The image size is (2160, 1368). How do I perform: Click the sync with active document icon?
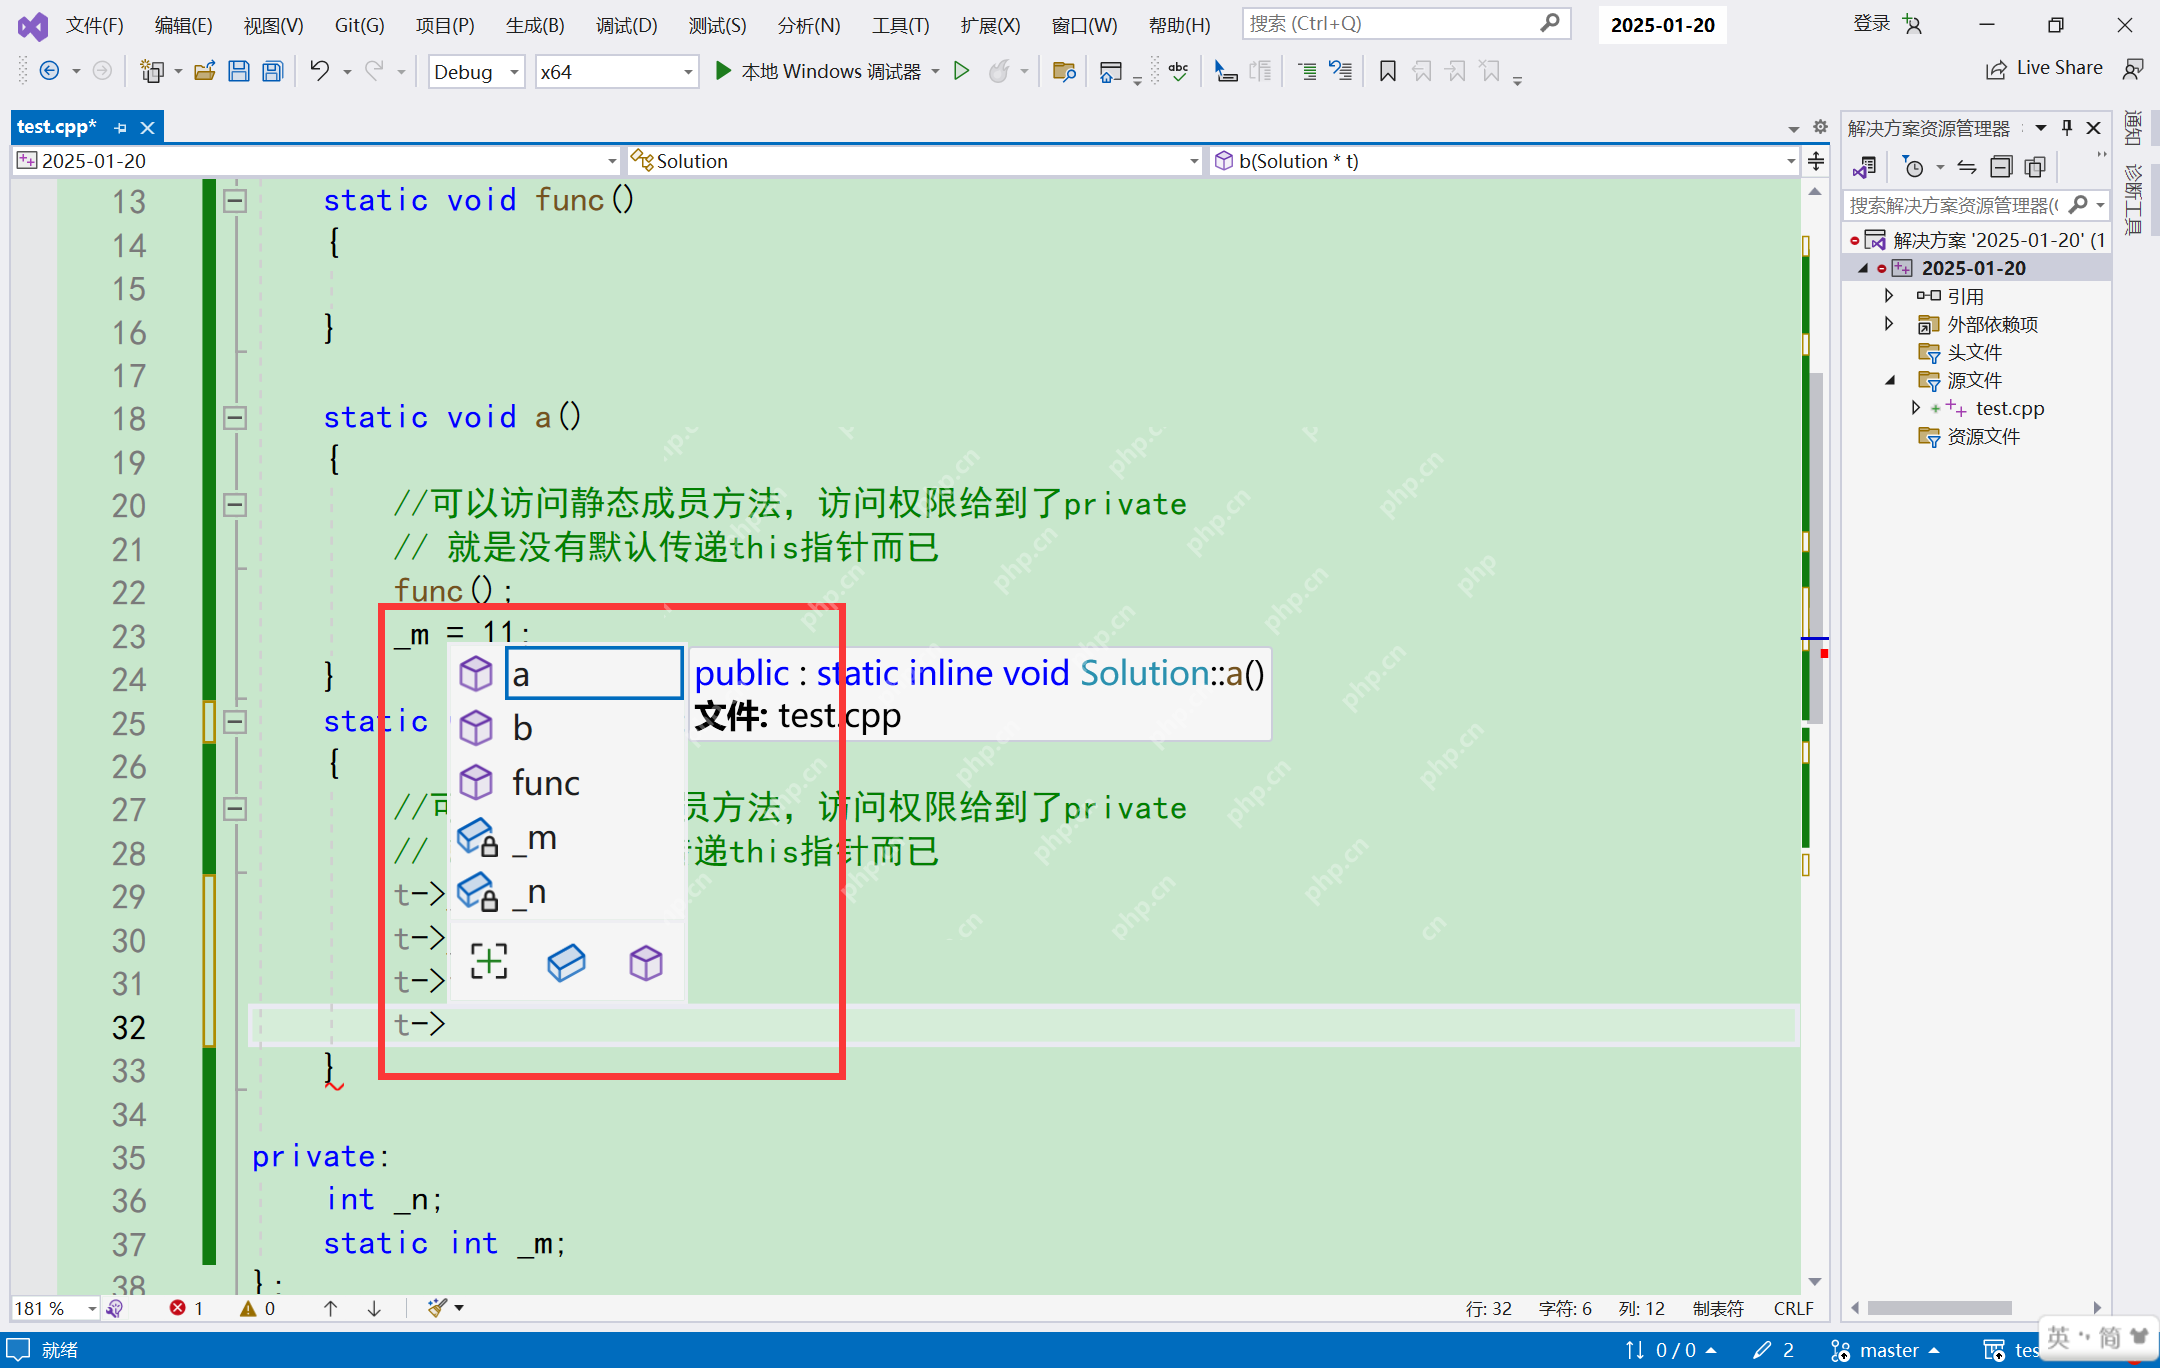[x=1967, y=166]
